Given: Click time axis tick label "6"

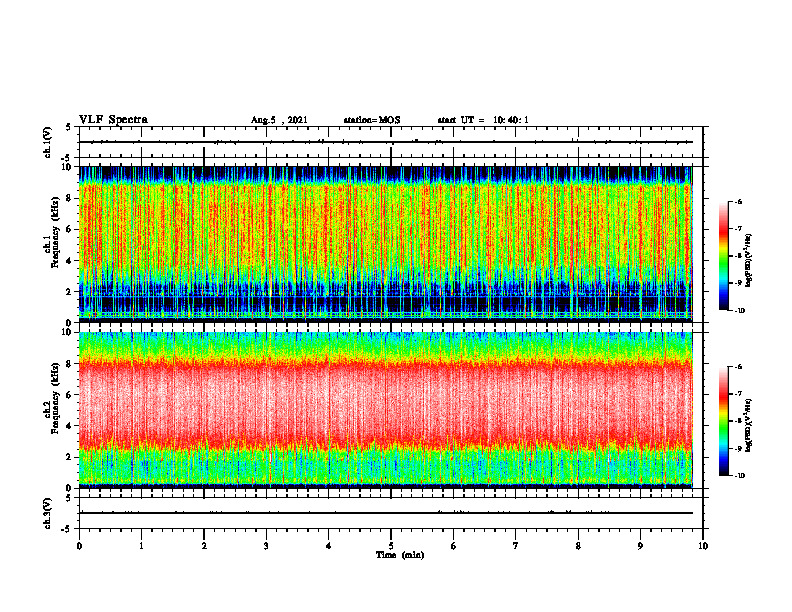Looking at the screenshot, I should coord(454,546).
